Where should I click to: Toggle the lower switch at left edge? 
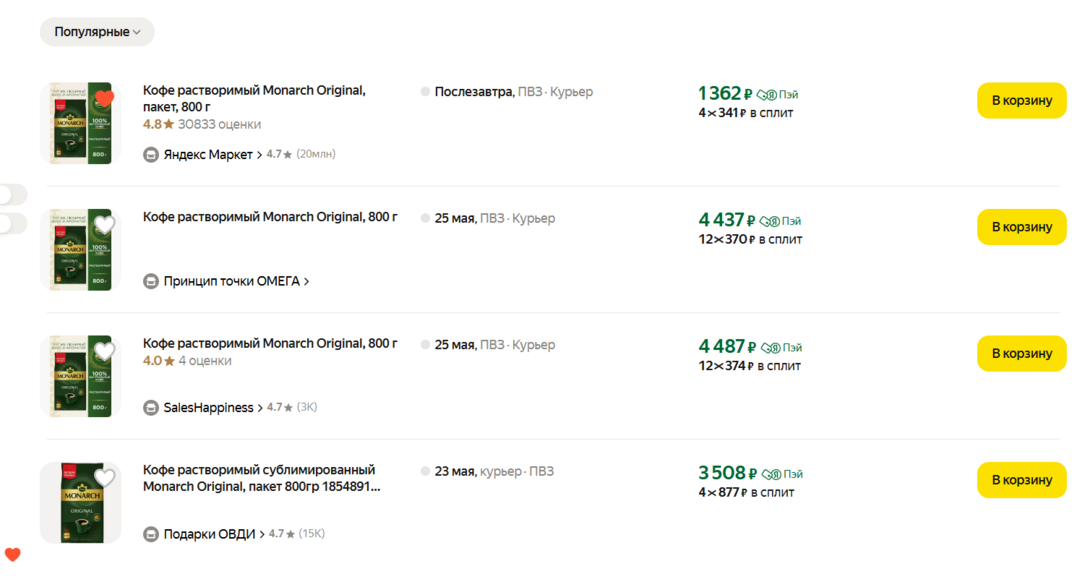point(13,224)
